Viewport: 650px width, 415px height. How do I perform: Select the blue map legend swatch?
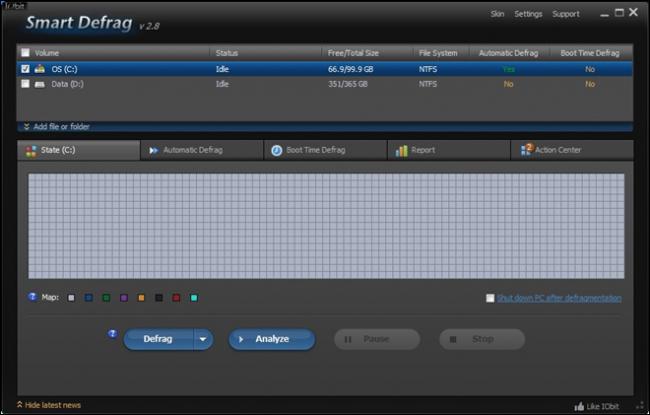[89, 298]
